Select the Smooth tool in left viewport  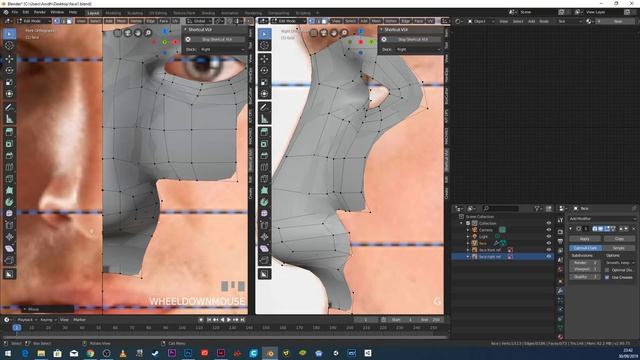click(x=9, y=213)
